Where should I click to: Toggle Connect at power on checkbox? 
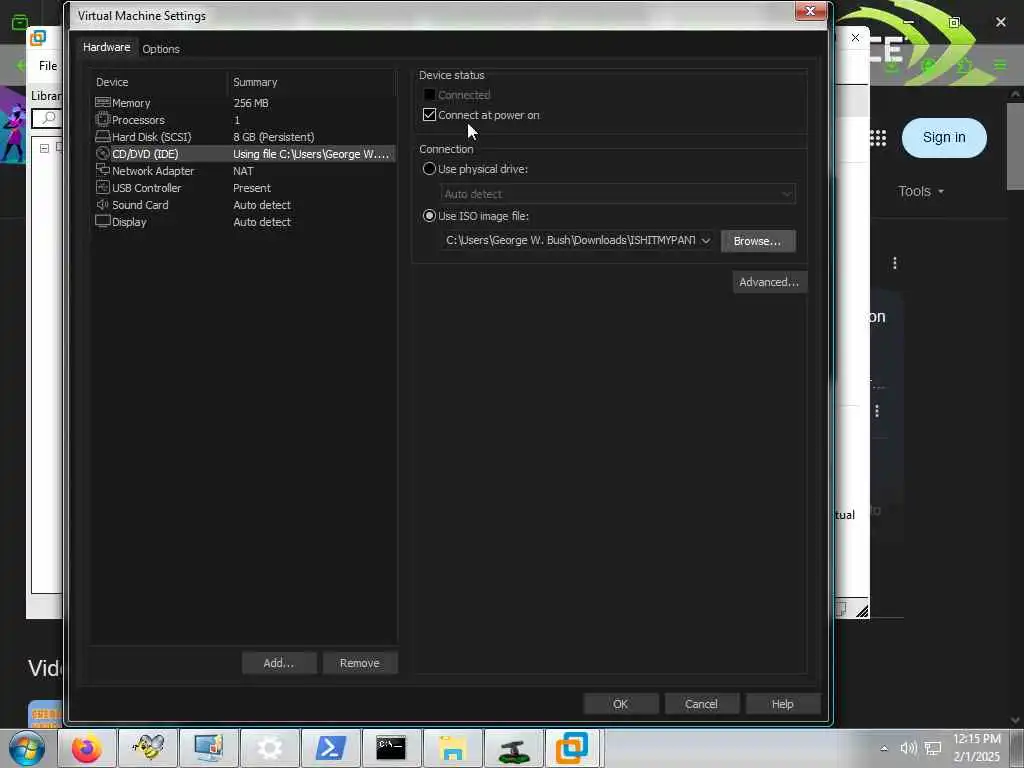point(429,115)
